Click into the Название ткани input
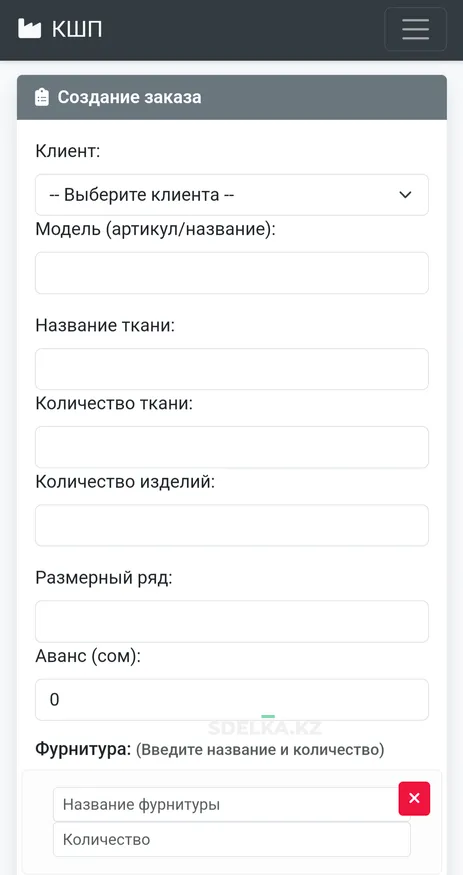The image size is (463, 875). 232,369
